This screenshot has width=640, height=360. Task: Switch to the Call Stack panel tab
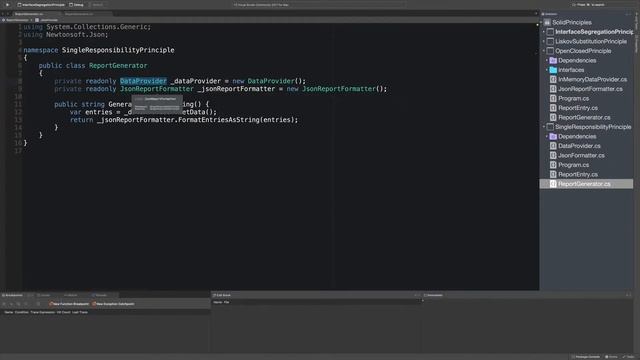[222, 295]
